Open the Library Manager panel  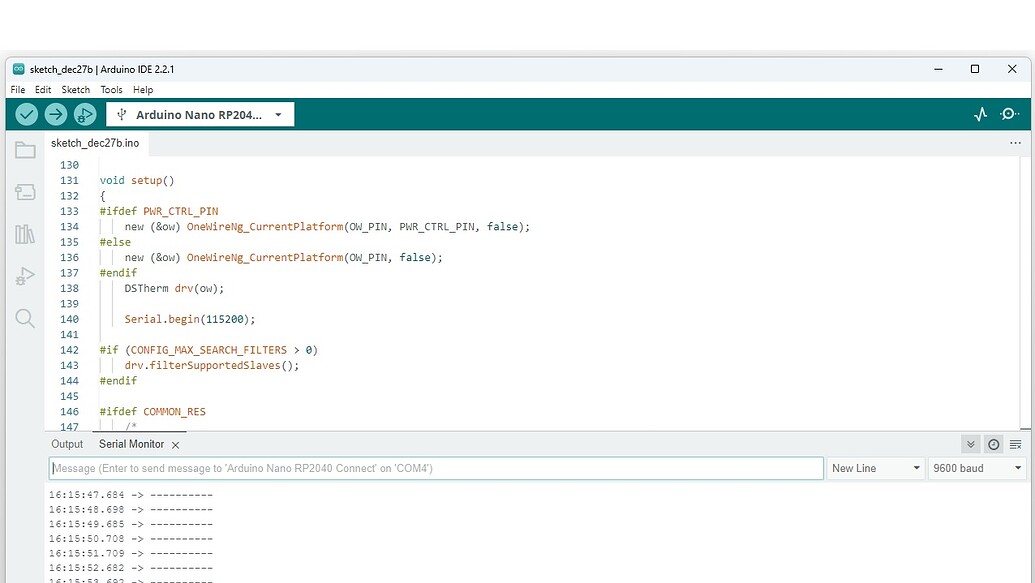pos(25,234)
